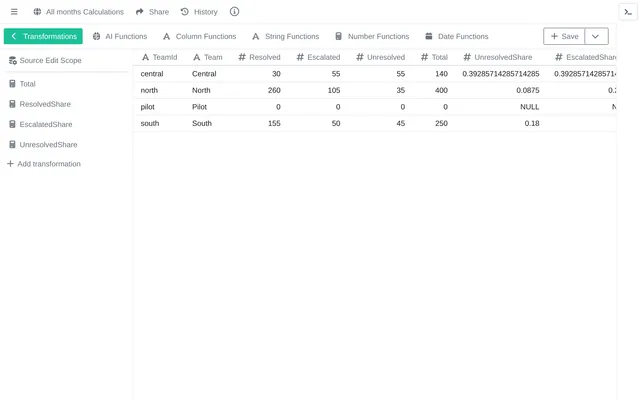This screenshot has width=640, height=400.
Task: Open the Number Functions tab
Action: click(x=372, y=36)
